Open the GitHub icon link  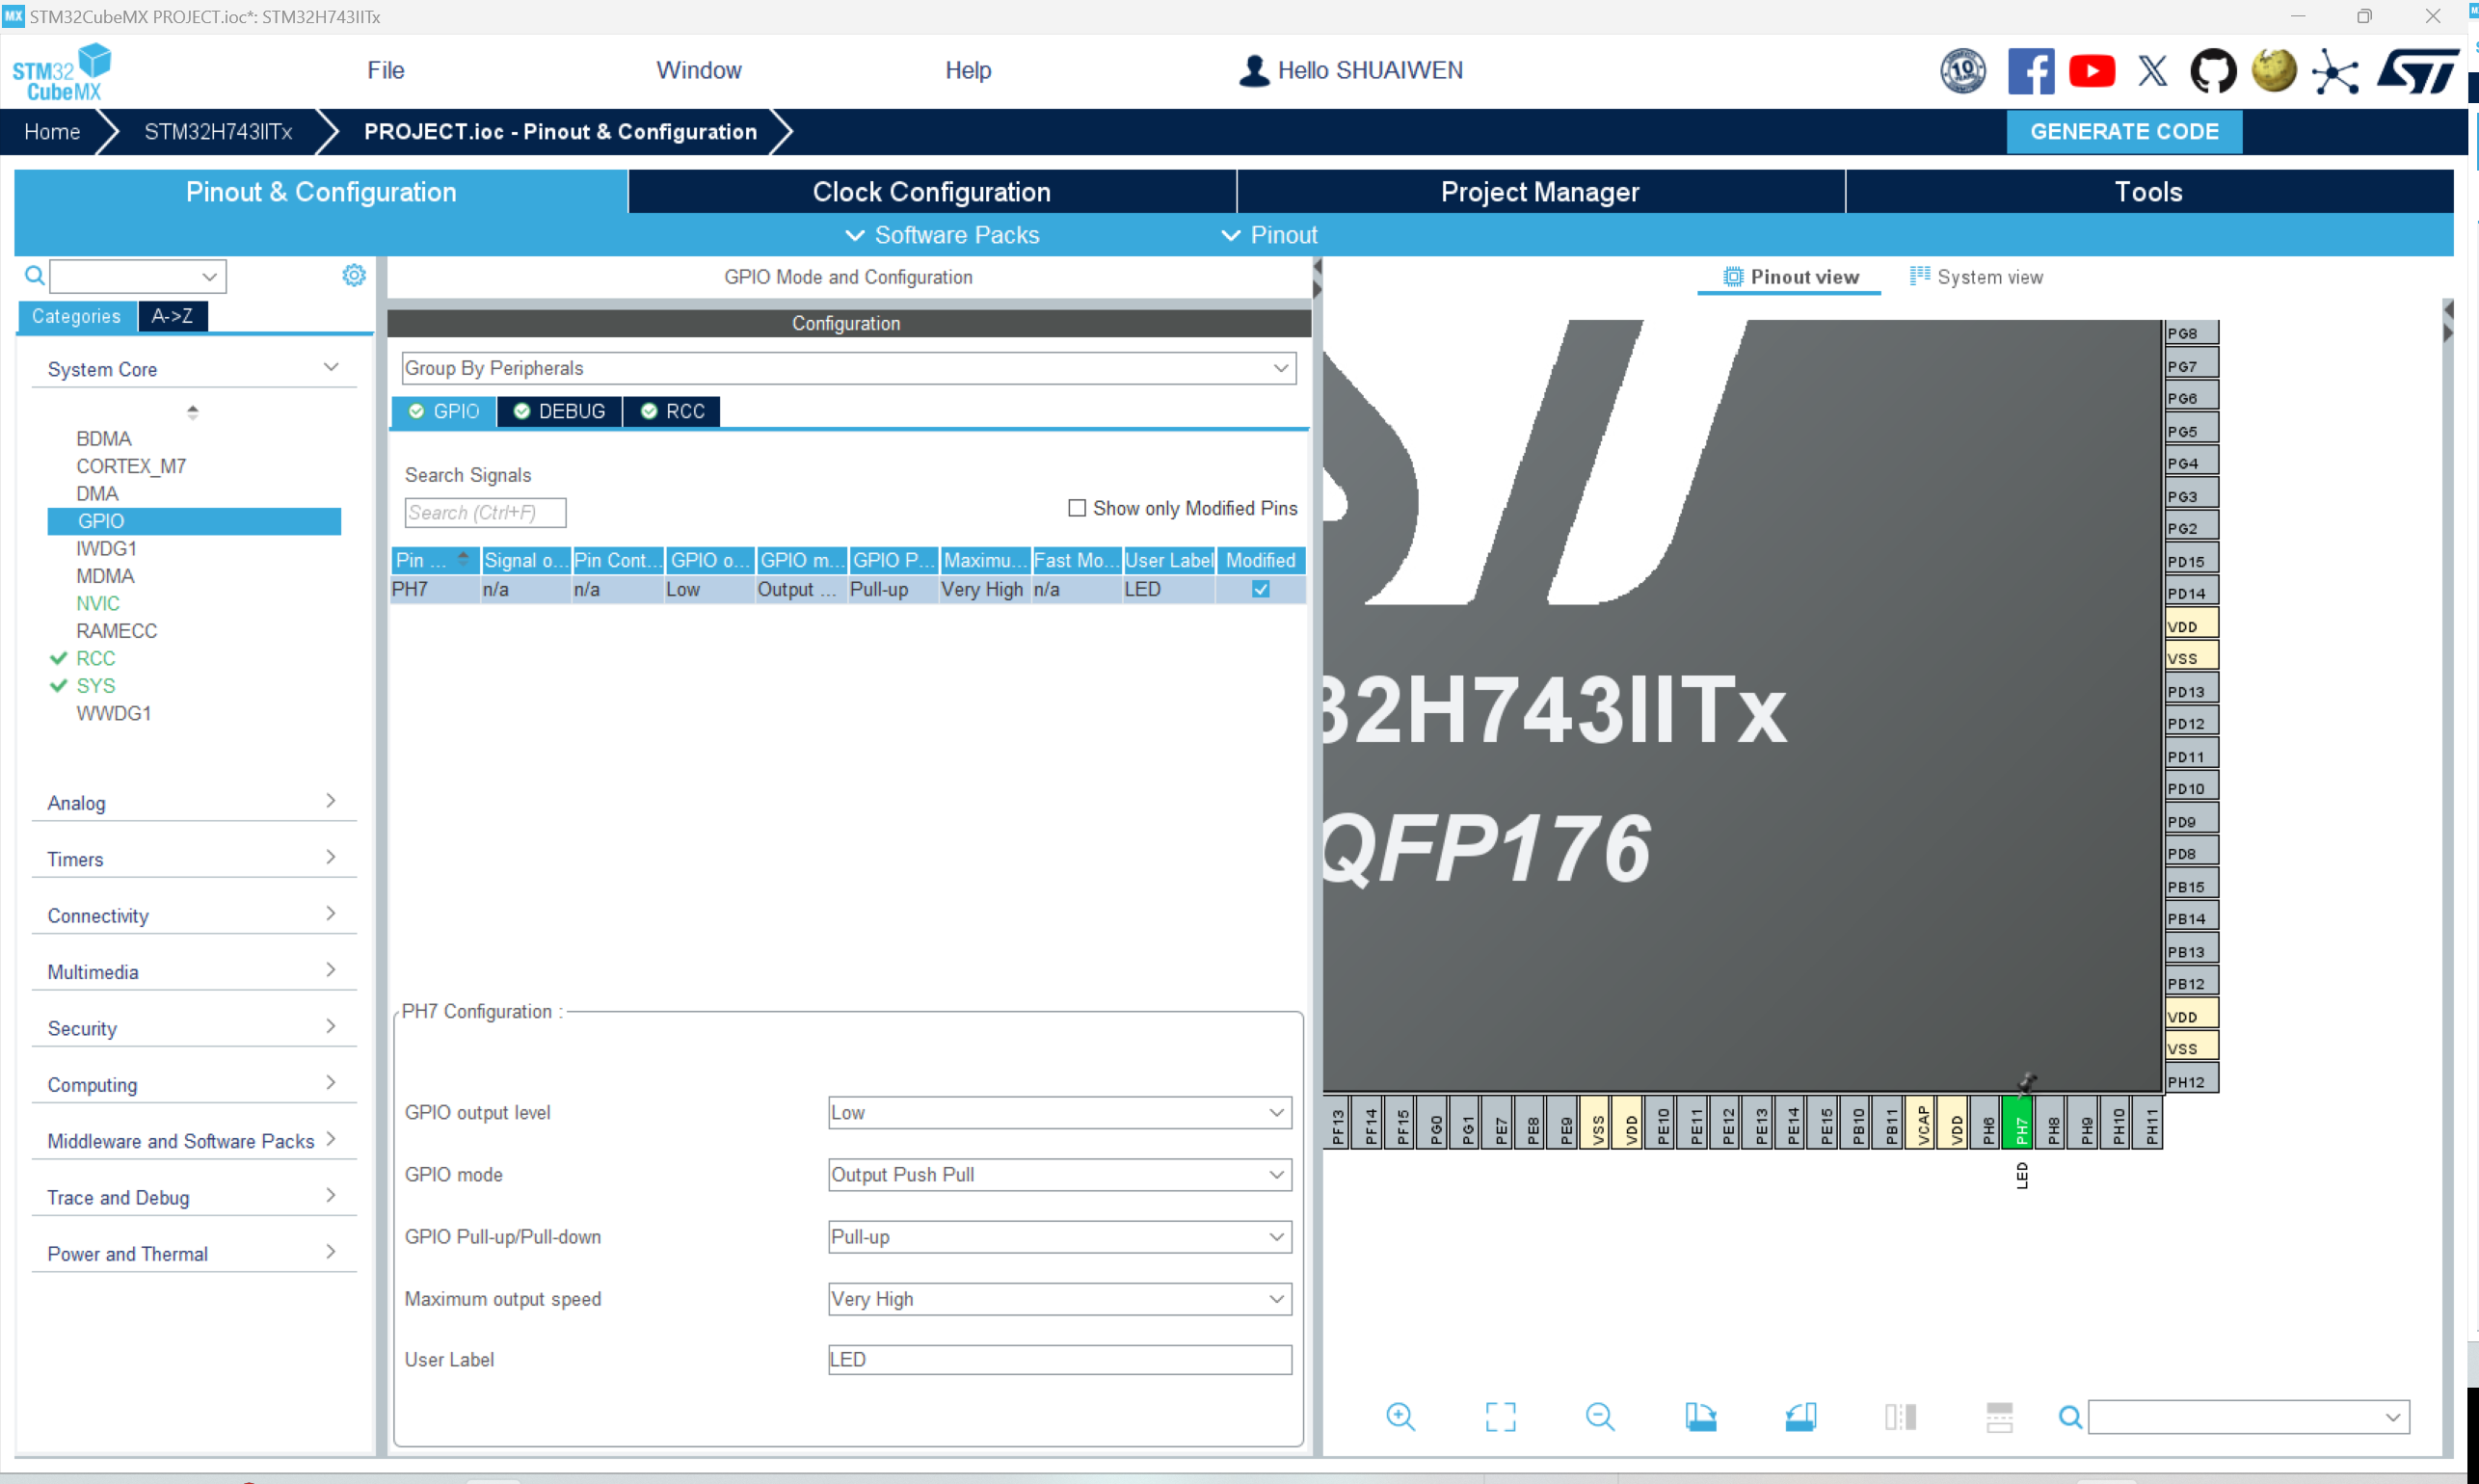(x=2213, y=71)
